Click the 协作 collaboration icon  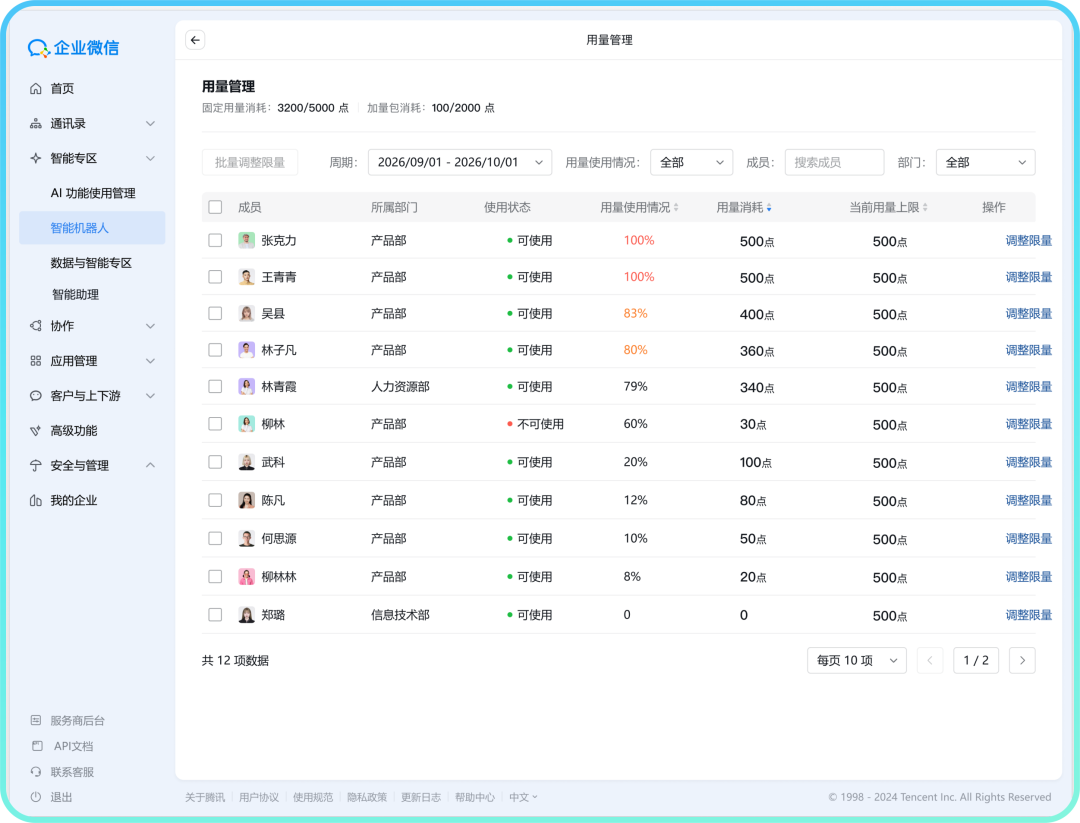point(36,326)
